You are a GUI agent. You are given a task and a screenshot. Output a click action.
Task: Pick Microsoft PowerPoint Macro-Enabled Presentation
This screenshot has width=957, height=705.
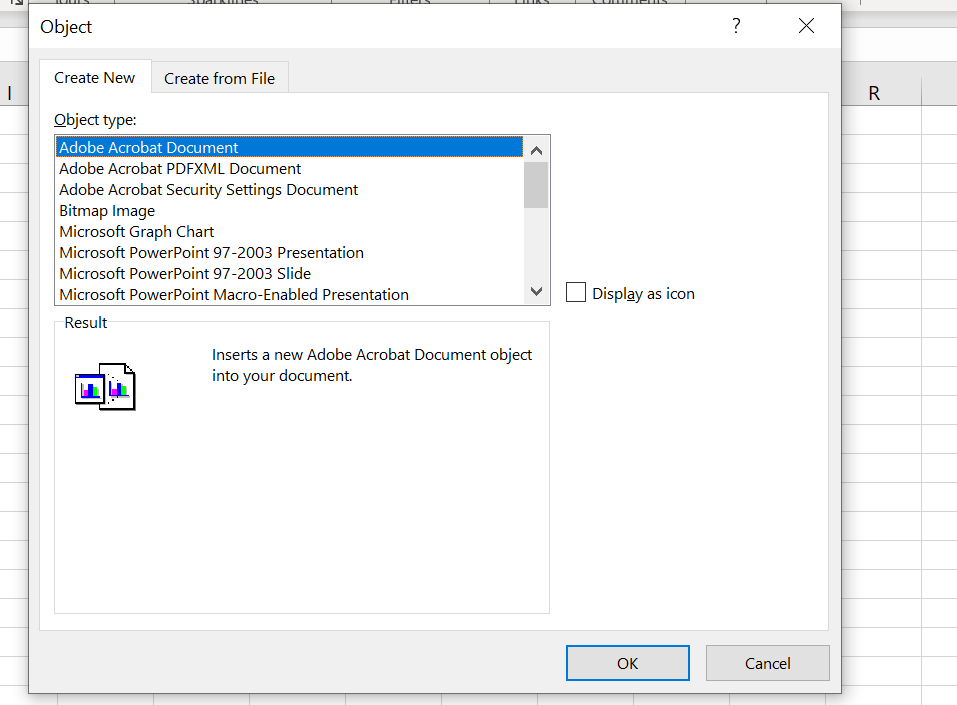[234, 295]
